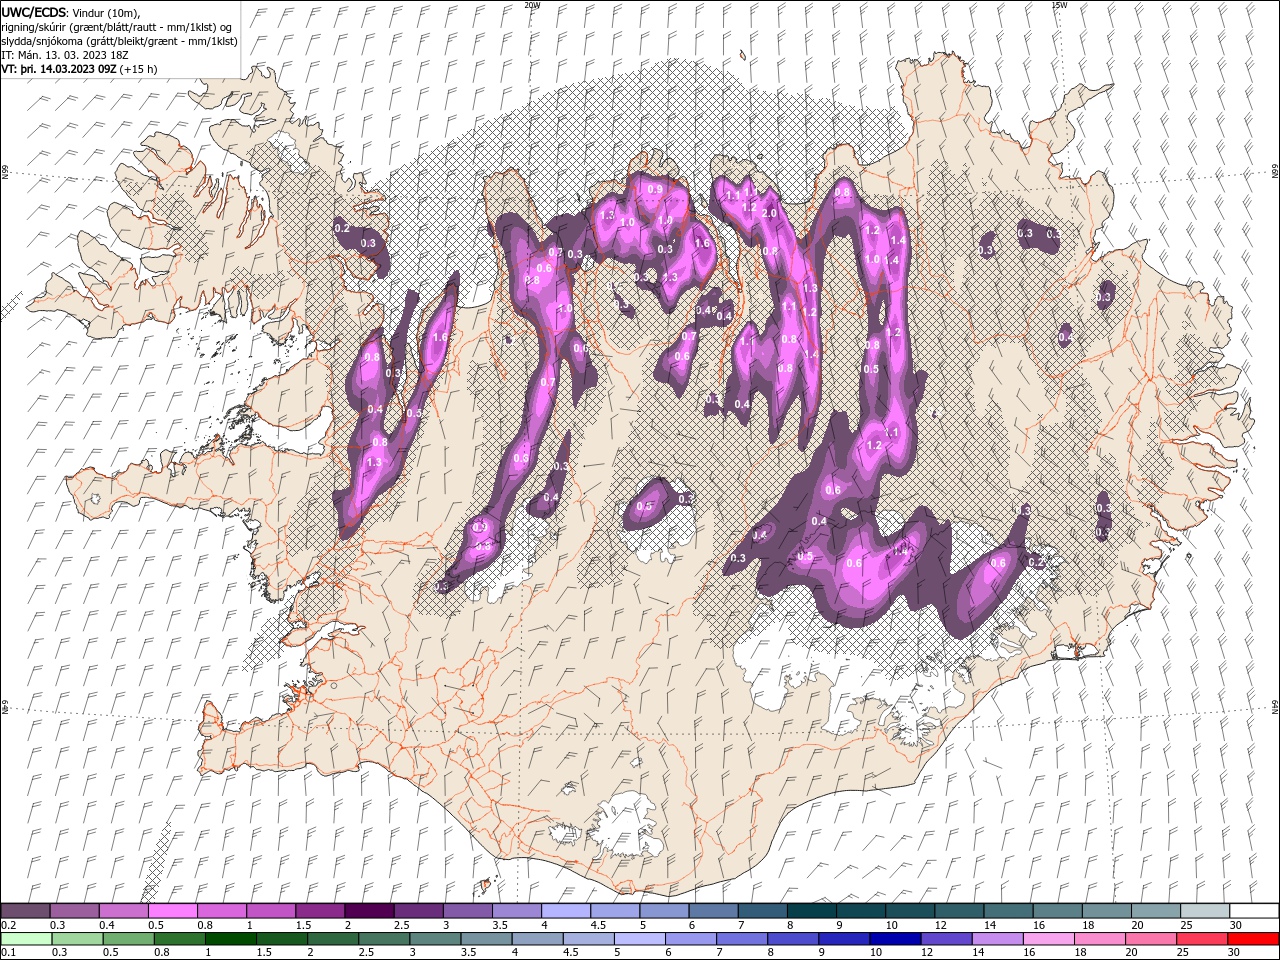
Task: Pick bright red swatch after lower 30 label
Action: pyautogui.click(x=1253, y=939)
